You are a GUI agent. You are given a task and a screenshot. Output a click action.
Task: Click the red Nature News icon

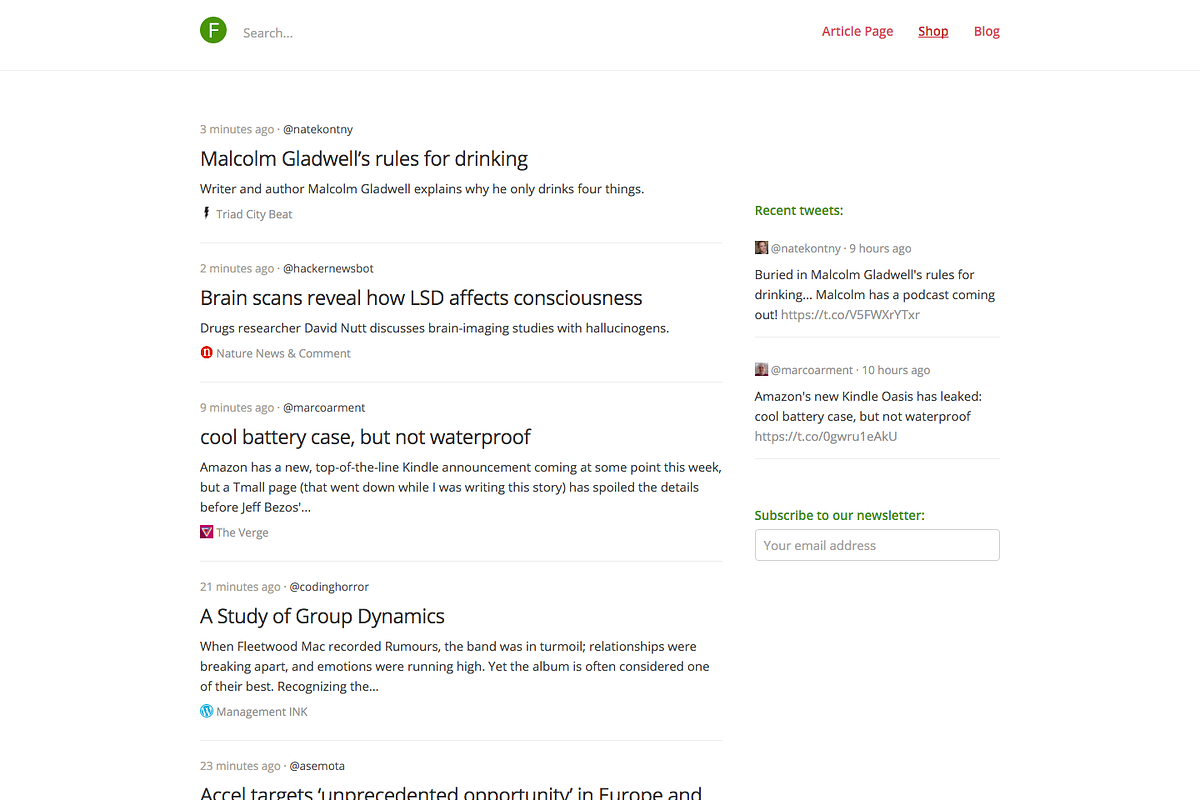pyautogui.click(x=206, y=352)
